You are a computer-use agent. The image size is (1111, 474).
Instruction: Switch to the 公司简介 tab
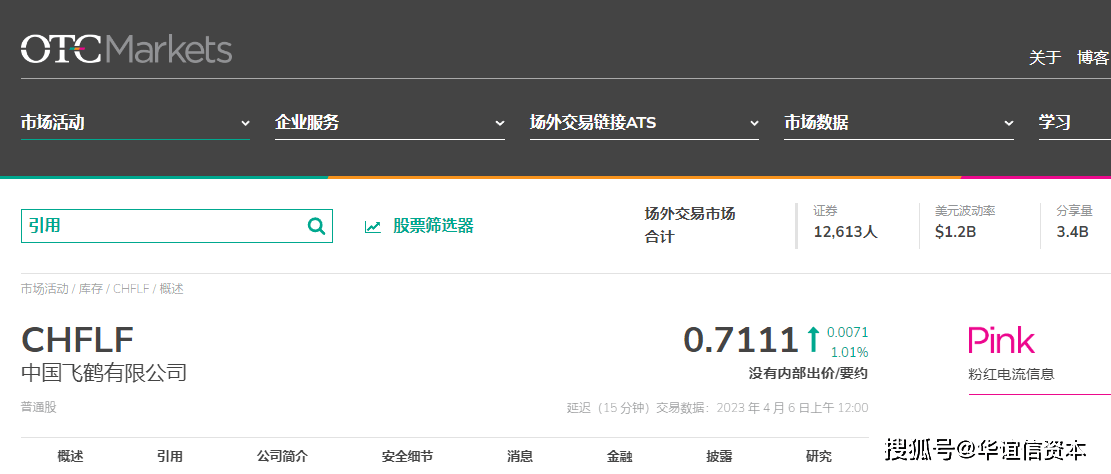(x=282, y=456)
